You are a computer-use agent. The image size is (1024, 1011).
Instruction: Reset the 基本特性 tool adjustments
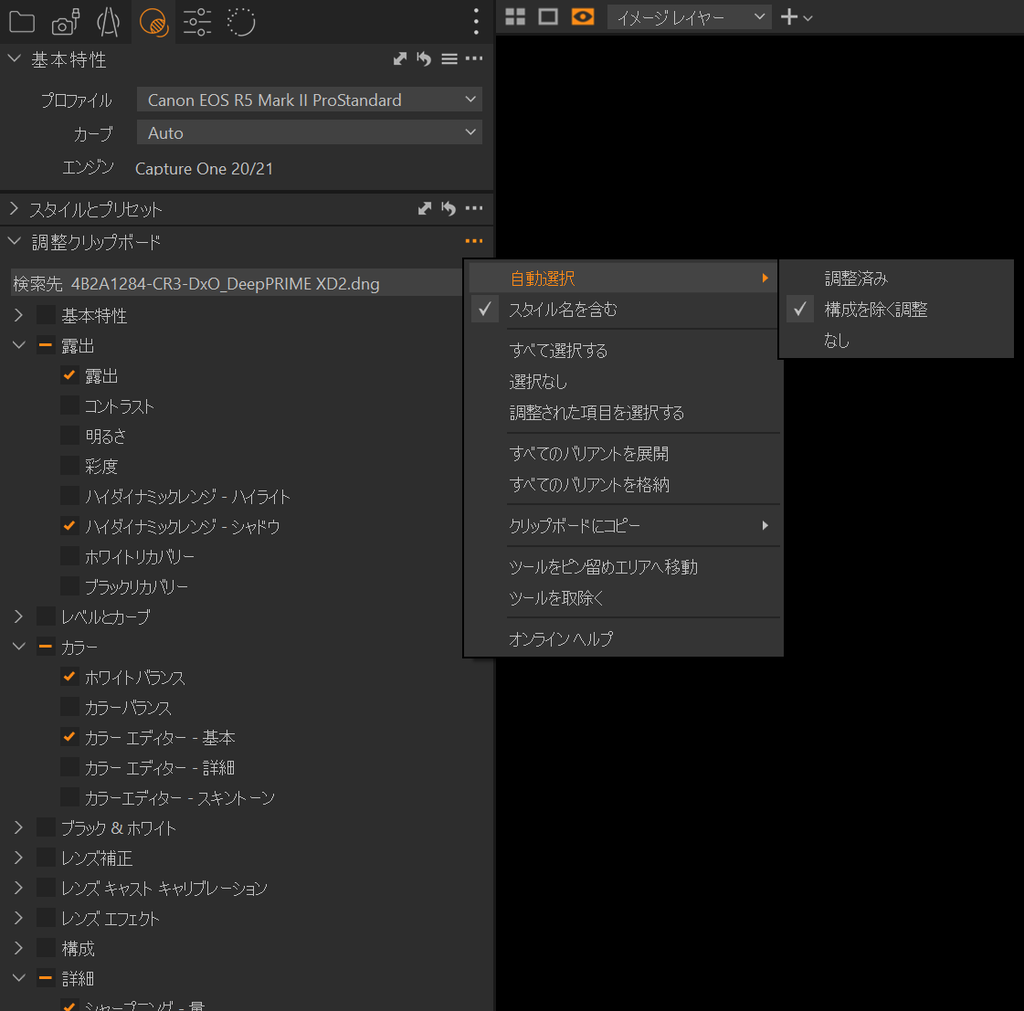[424, 60]
